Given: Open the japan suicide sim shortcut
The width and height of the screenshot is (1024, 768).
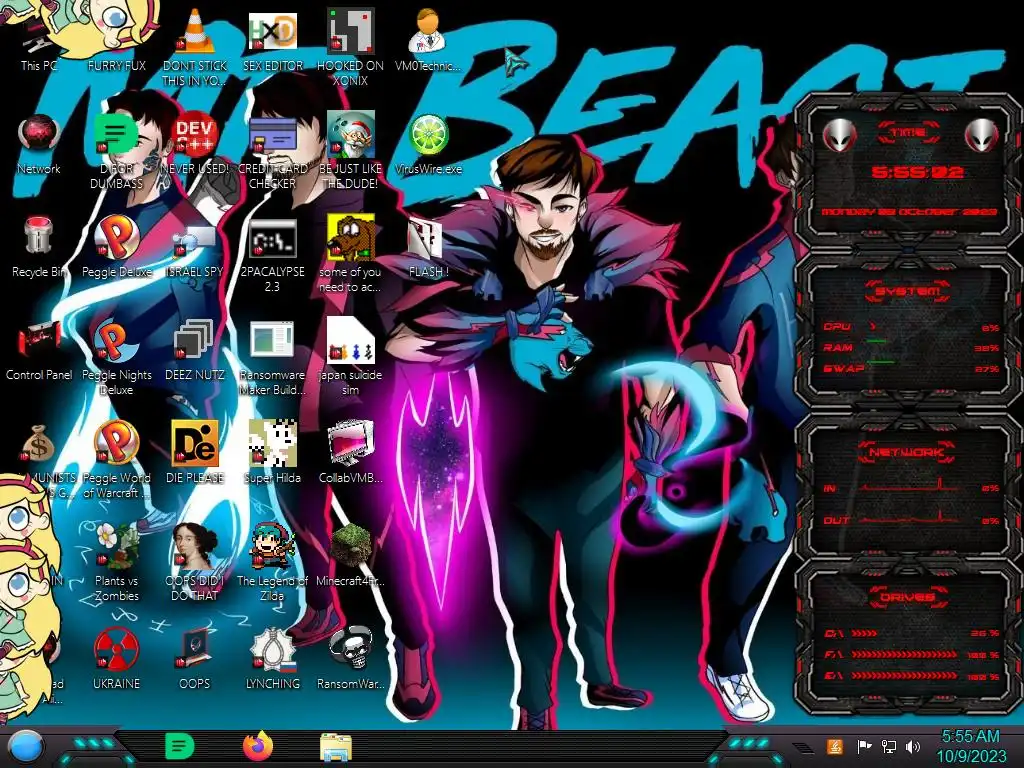Looking at the screenshot, I should 351,357.
